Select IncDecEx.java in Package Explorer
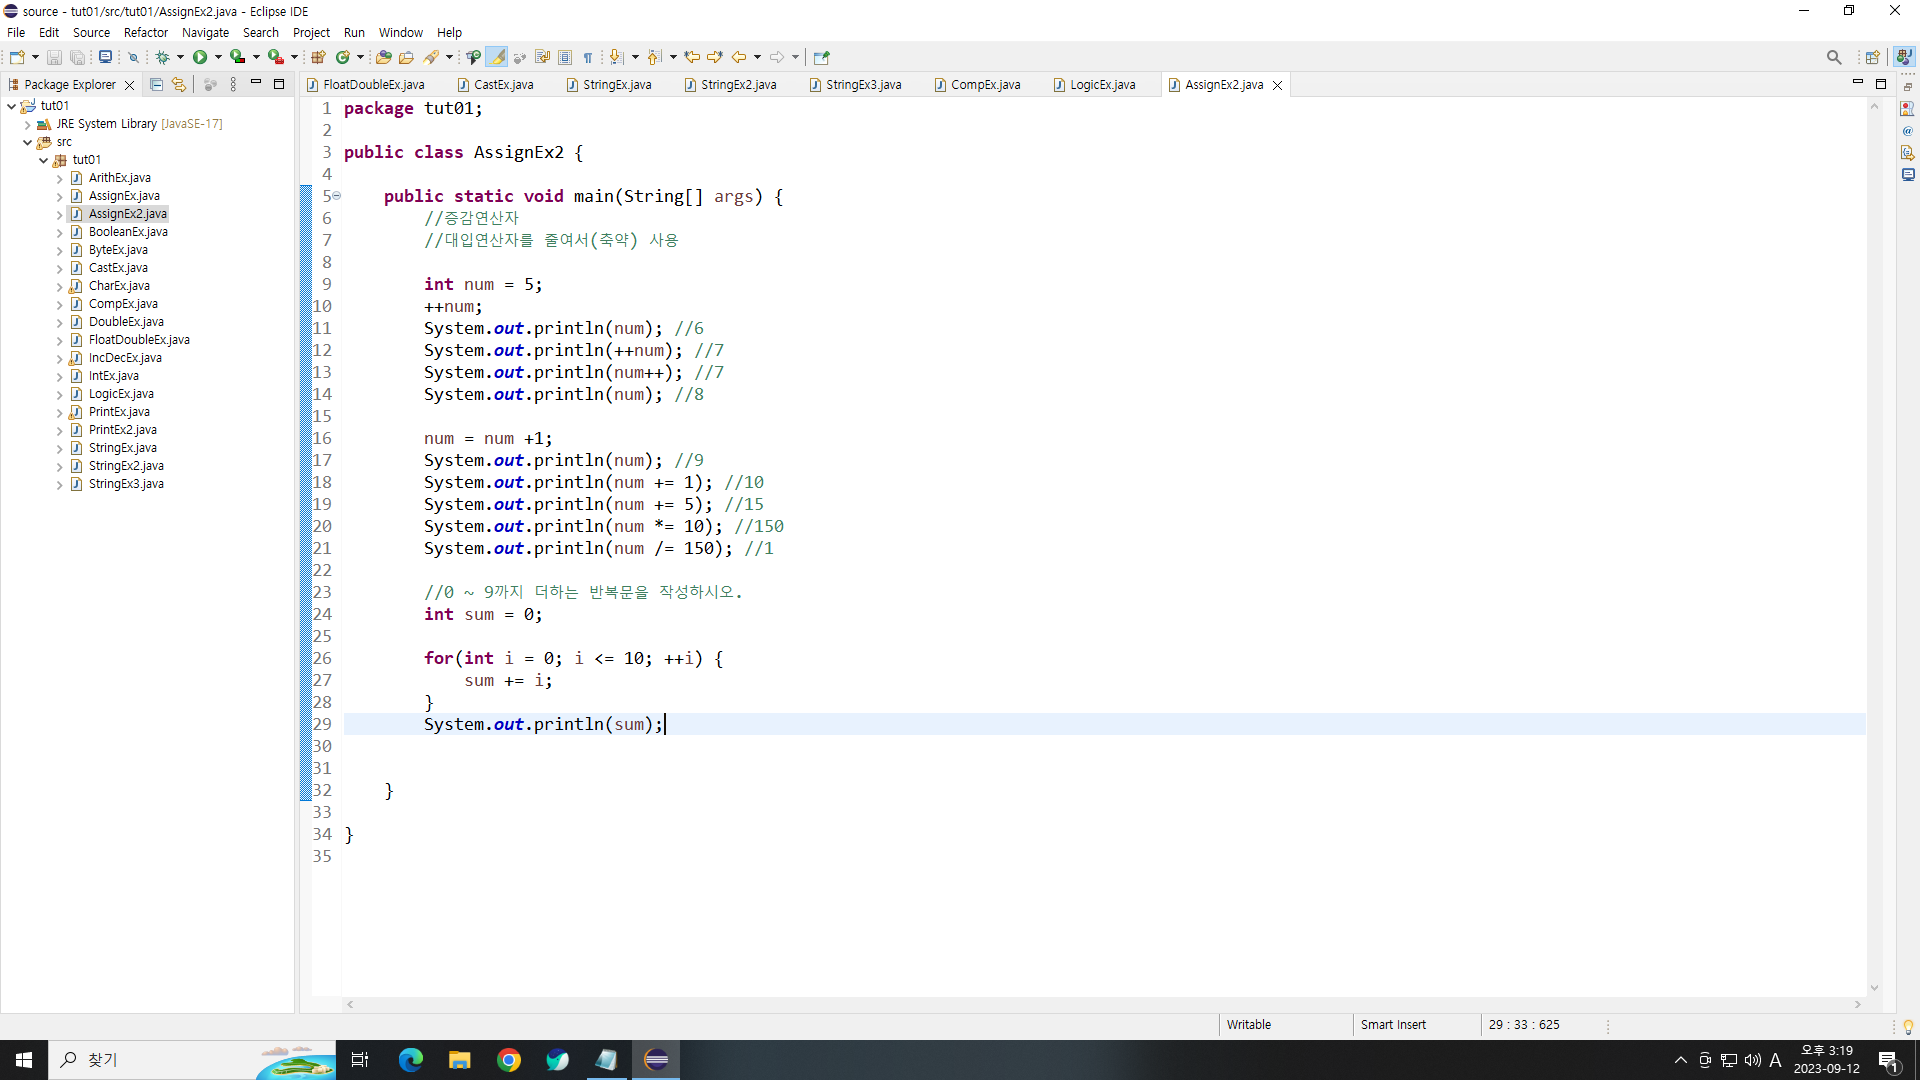This screenshot has width=1920, height=1080. pyautogui.click(x=124, y=358)
